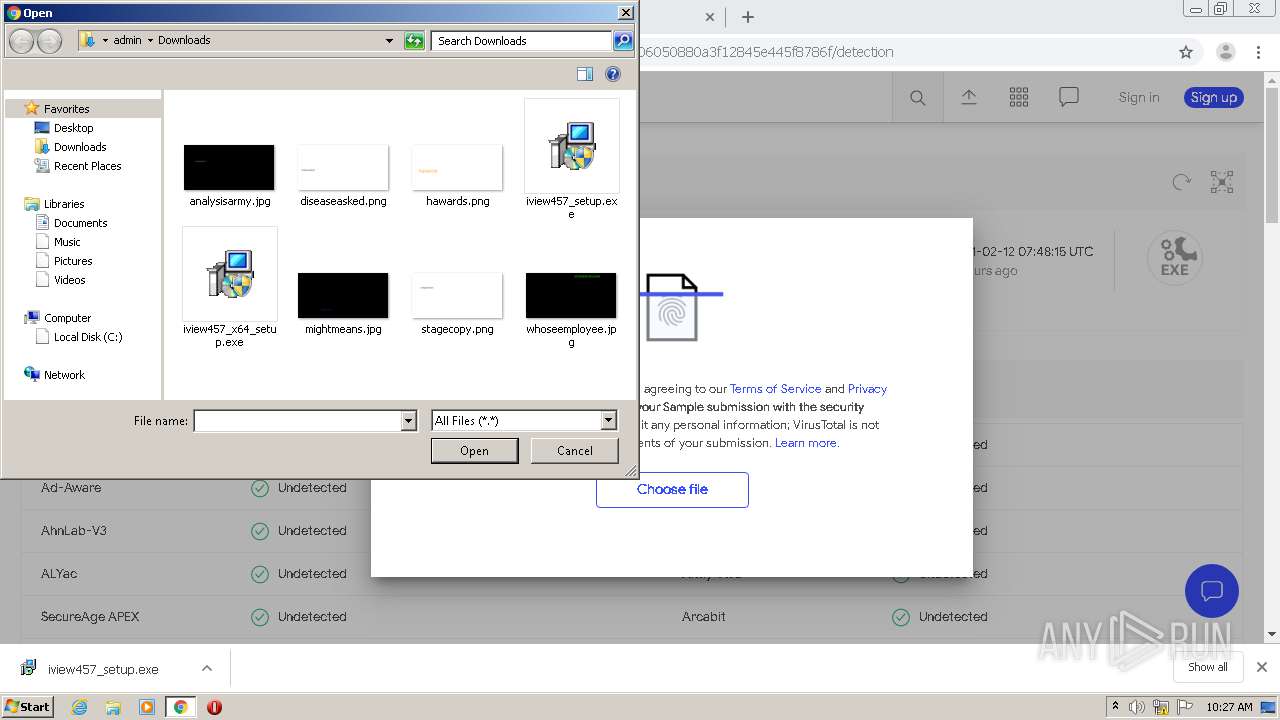This screenshot has height=720, width=1280.
Task: Open Libraries in navigation pane
Action: [64, 204]
